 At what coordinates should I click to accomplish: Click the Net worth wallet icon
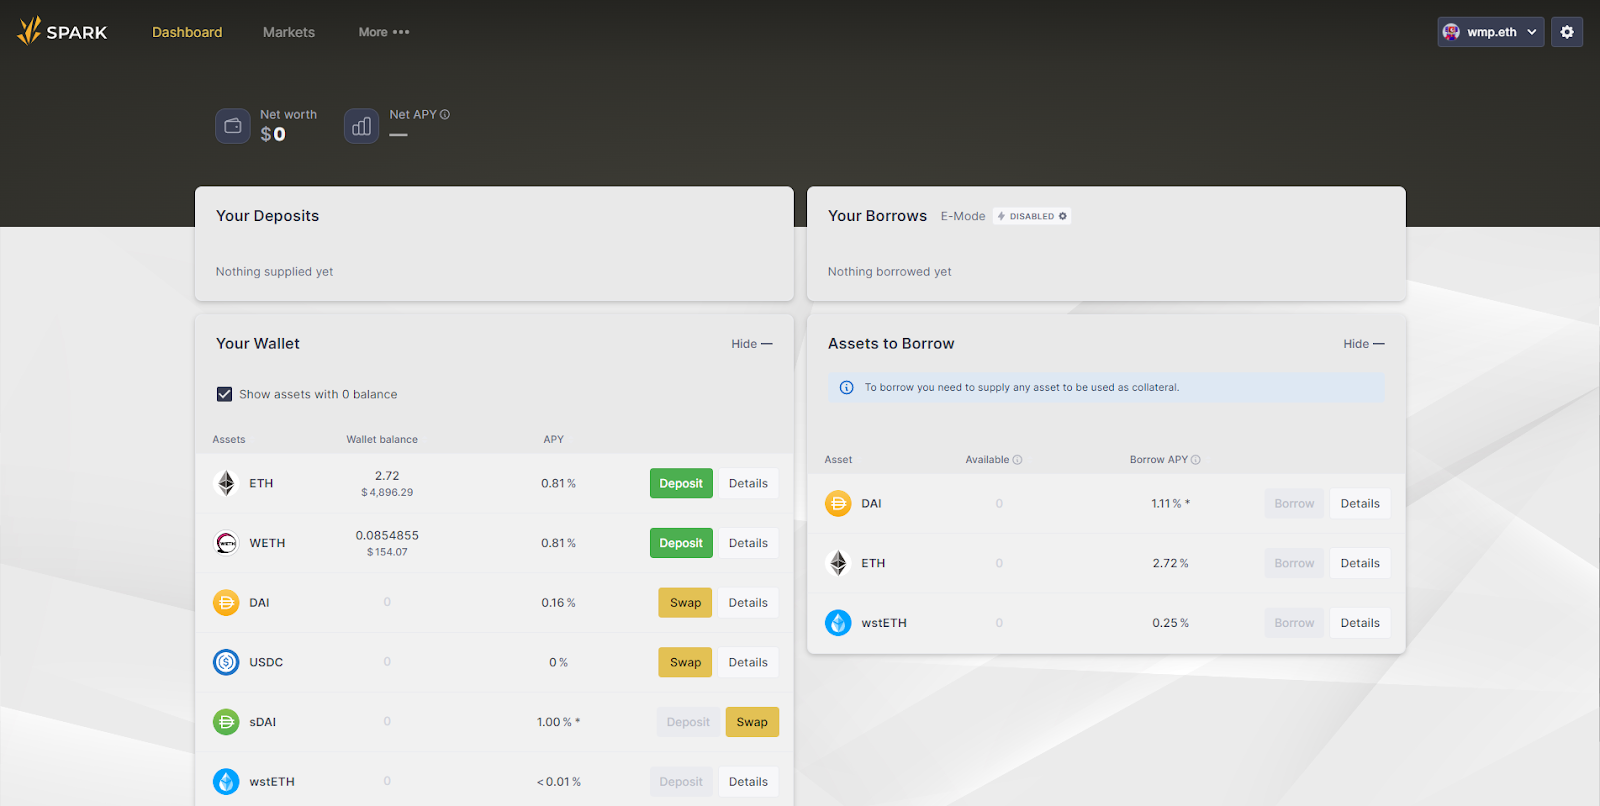point(233,126)
